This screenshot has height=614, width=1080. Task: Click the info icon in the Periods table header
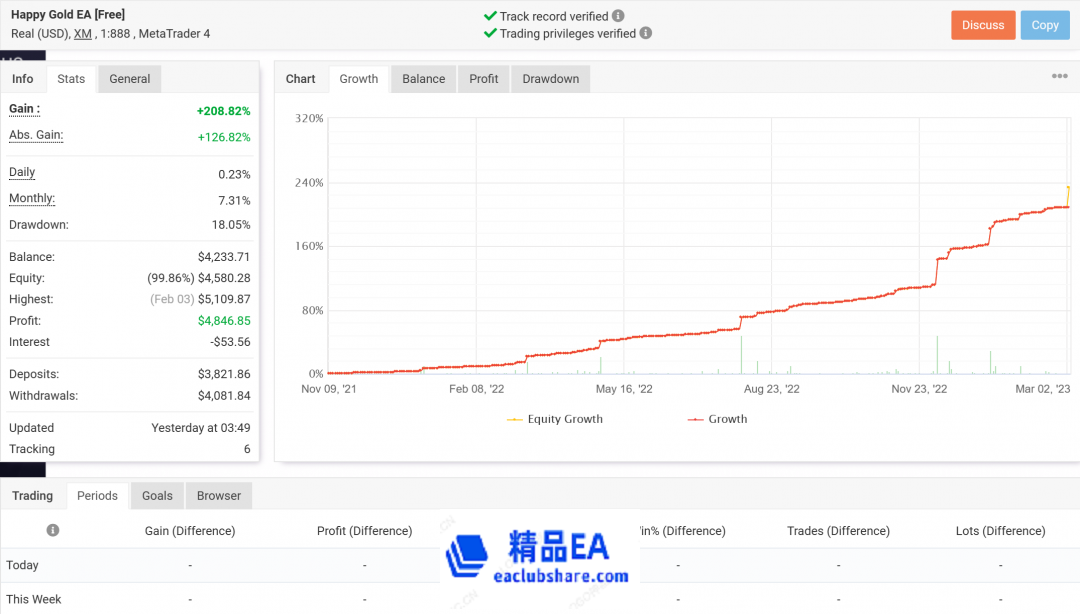[52, 530]
